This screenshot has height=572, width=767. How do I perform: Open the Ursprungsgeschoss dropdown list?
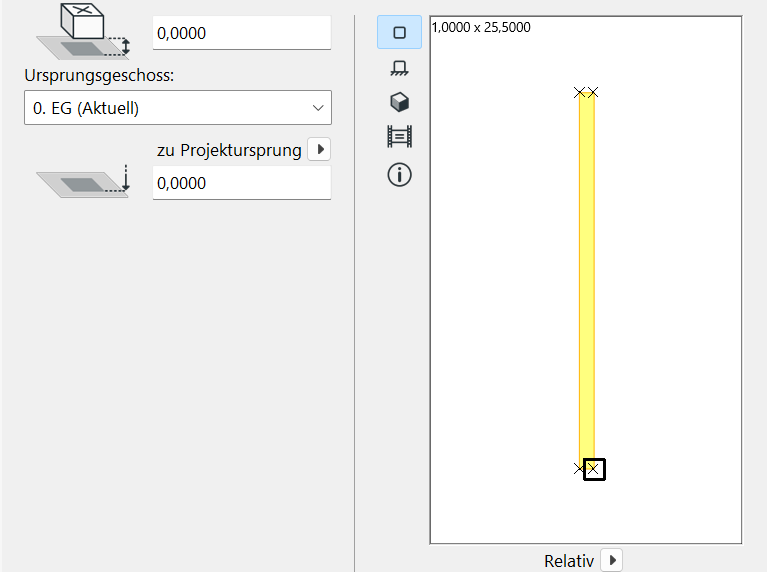pos(178,108)
